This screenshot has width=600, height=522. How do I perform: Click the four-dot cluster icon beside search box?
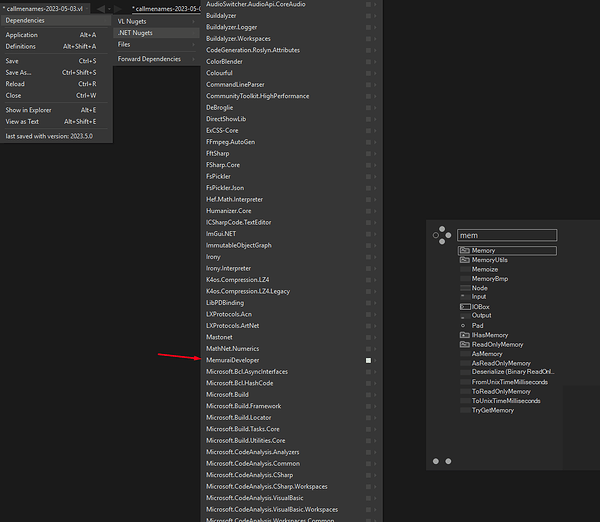click(442, 235)
